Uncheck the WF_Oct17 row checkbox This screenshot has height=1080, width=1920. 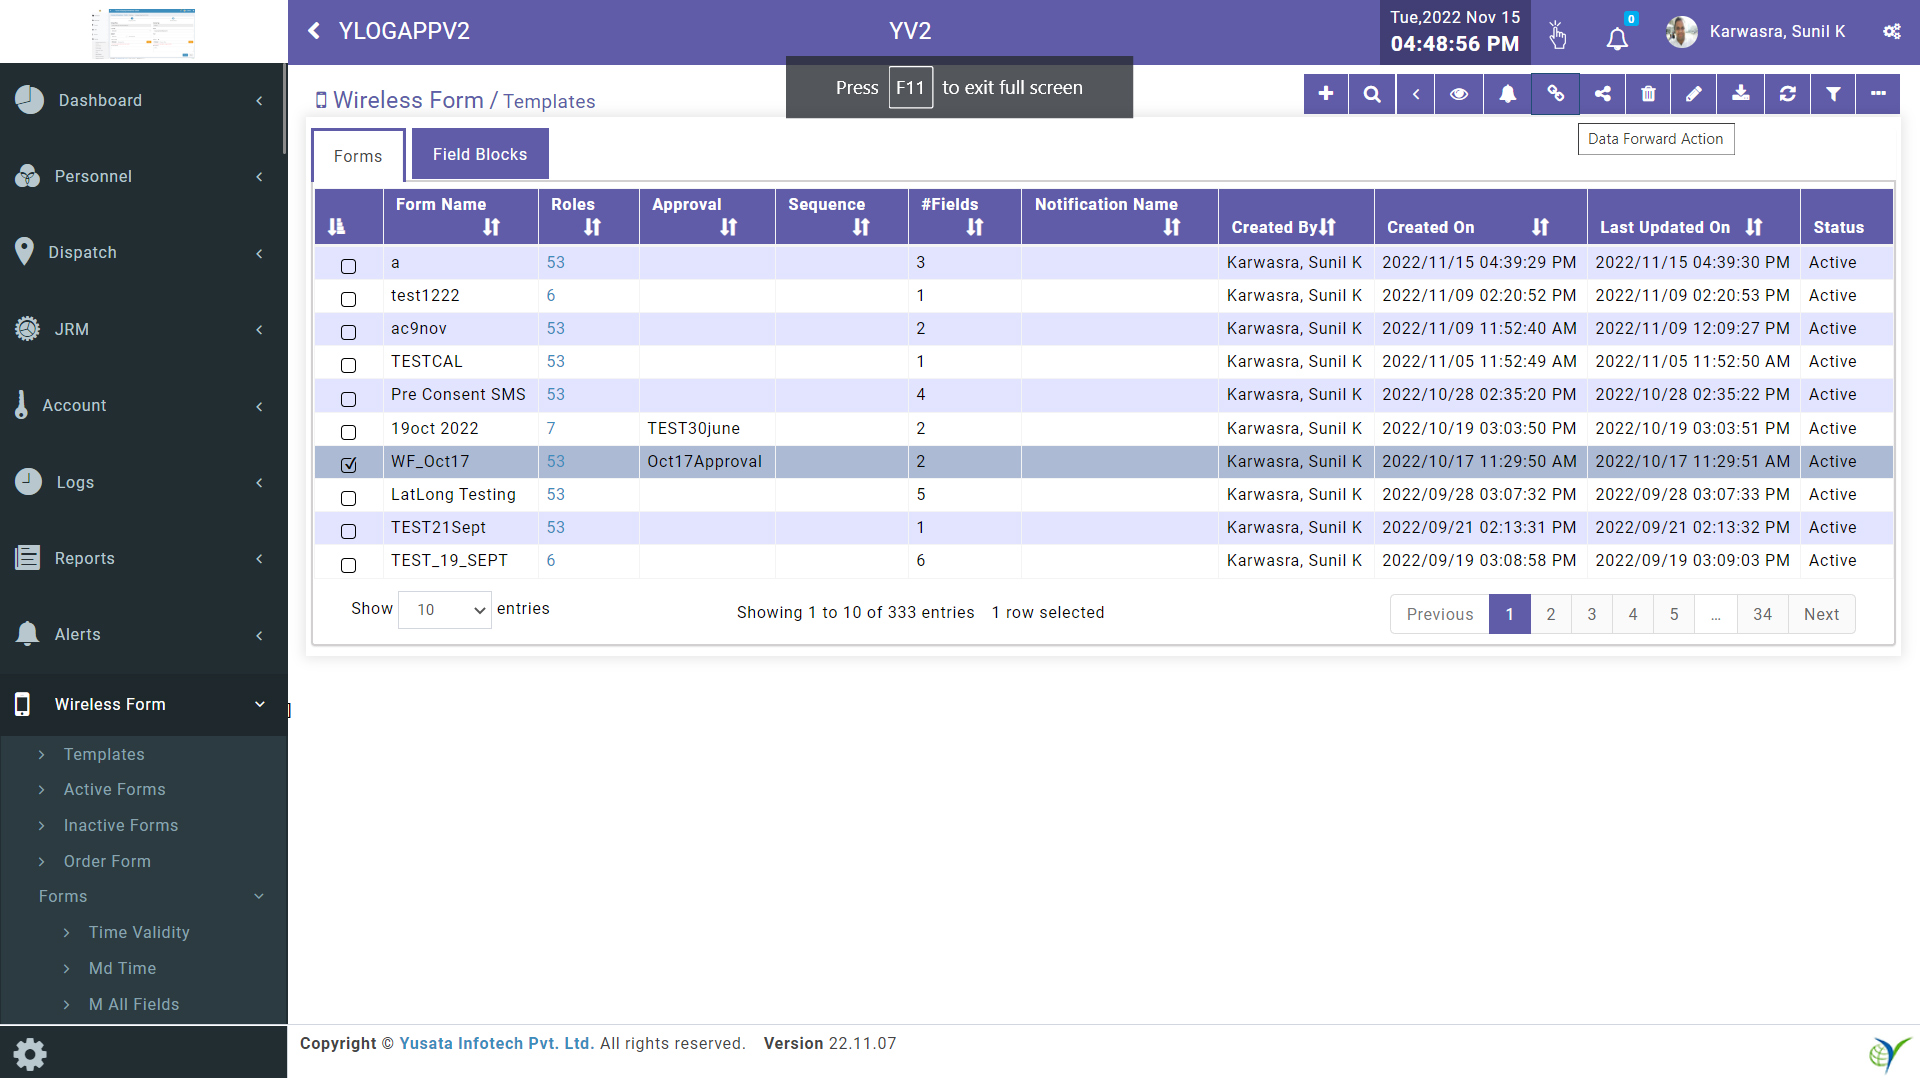[x=348, y=465]
